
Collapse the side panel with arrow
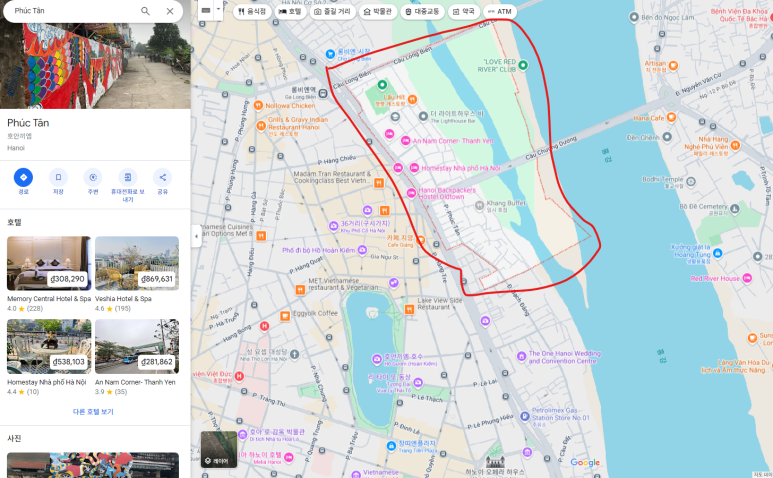coord(196,238)
